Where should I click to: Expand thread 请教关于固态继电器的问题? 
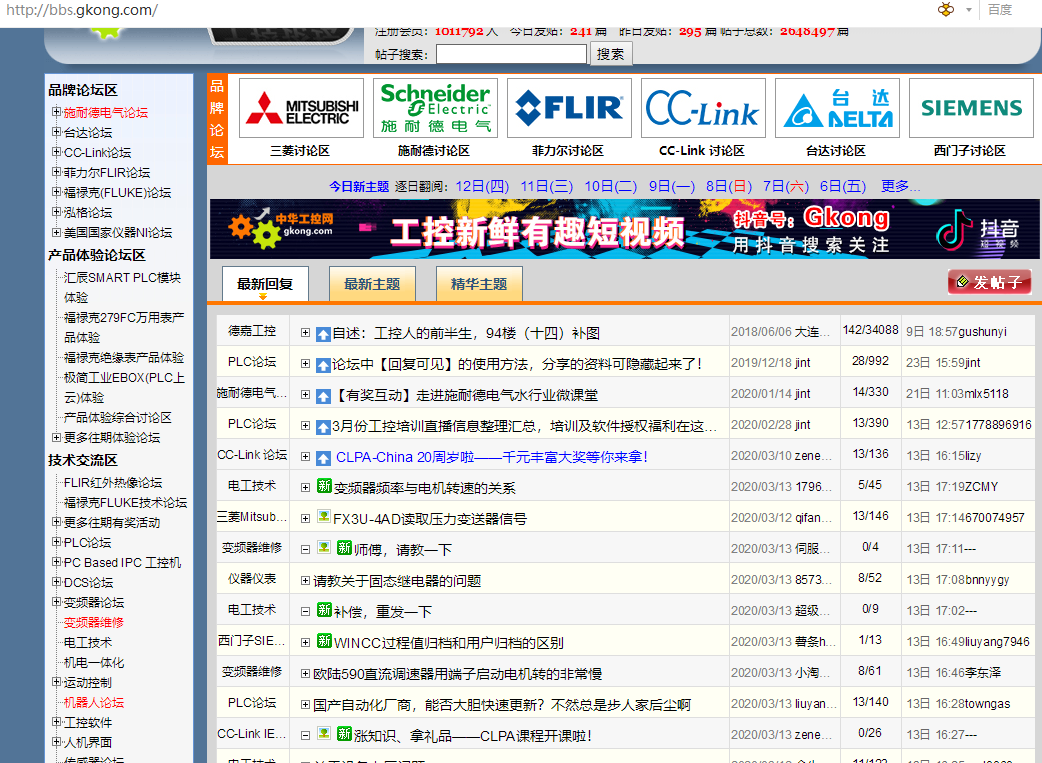[306, 580]
